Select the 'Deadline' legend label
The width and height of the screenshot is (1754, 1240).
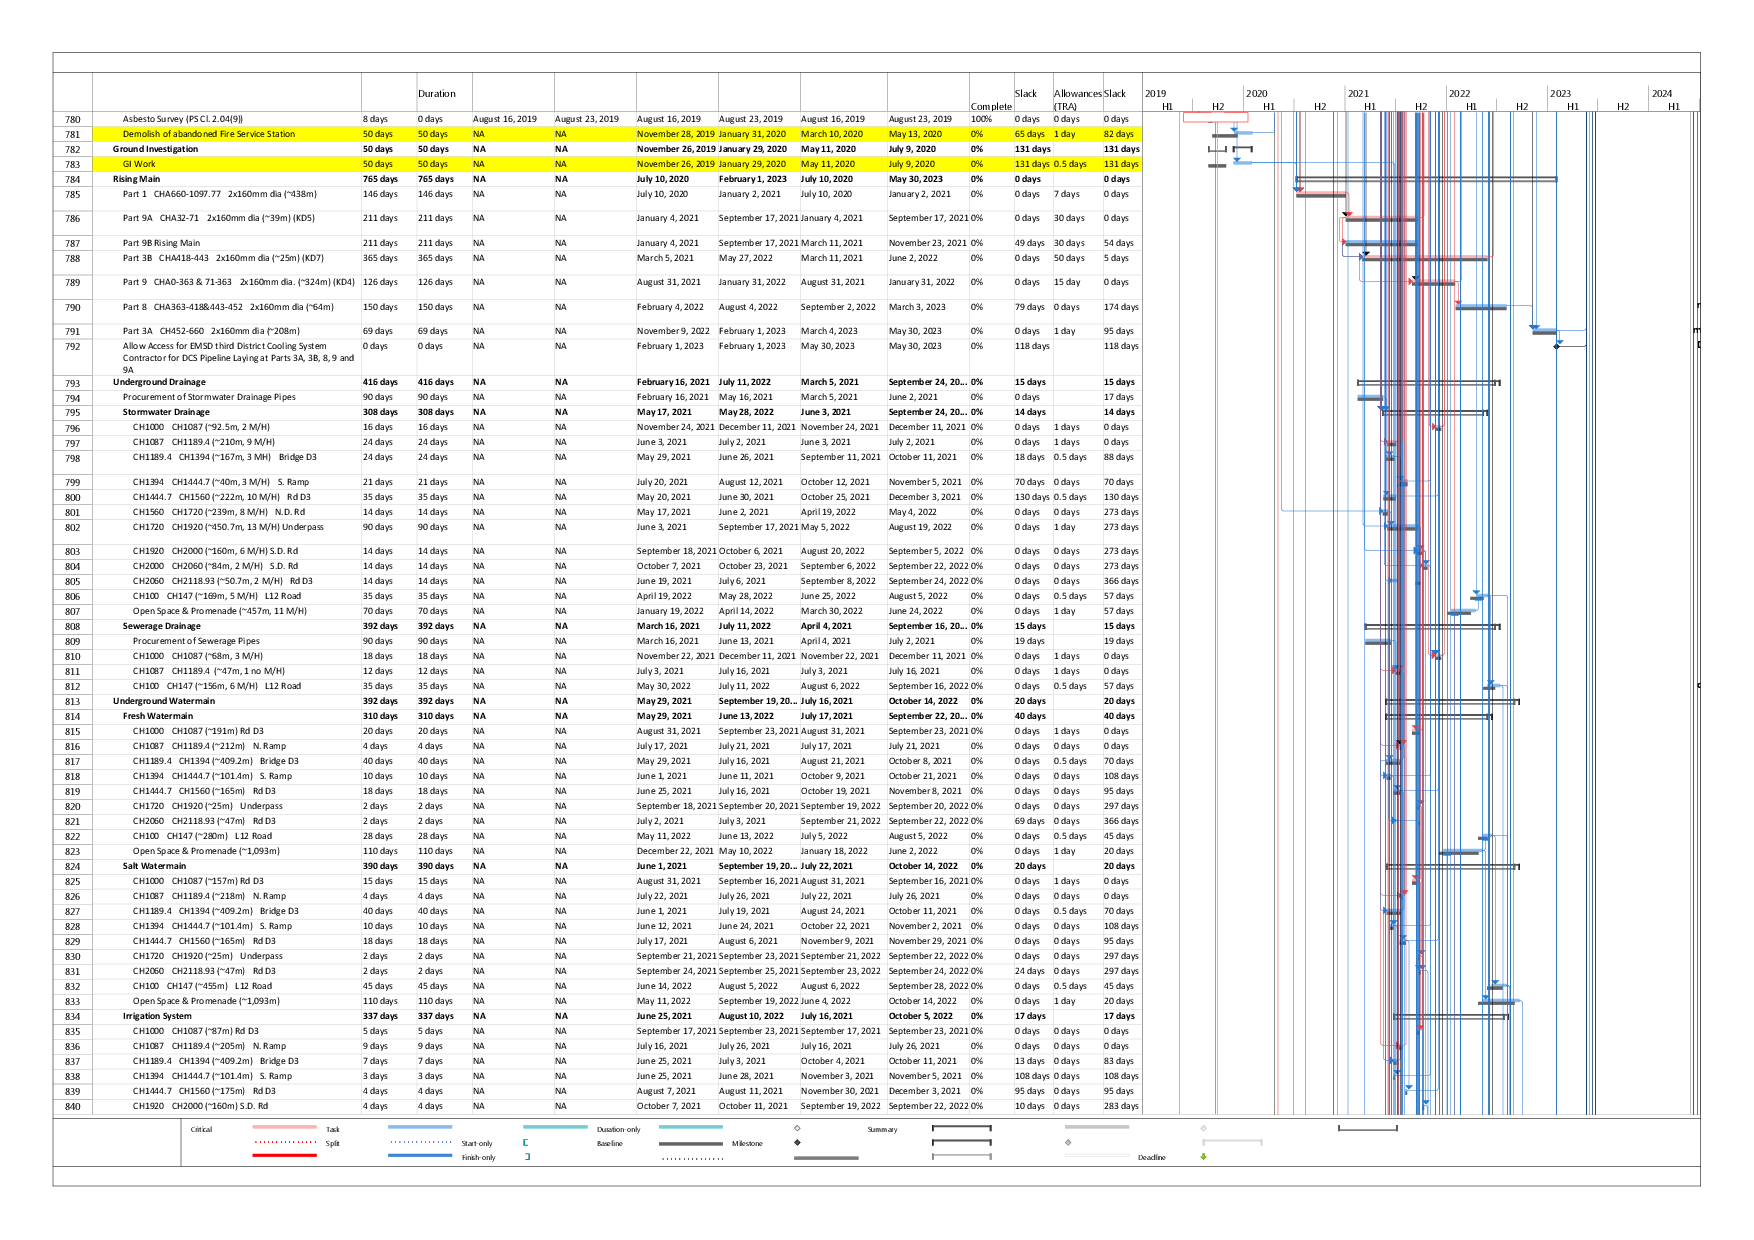1152,1157
